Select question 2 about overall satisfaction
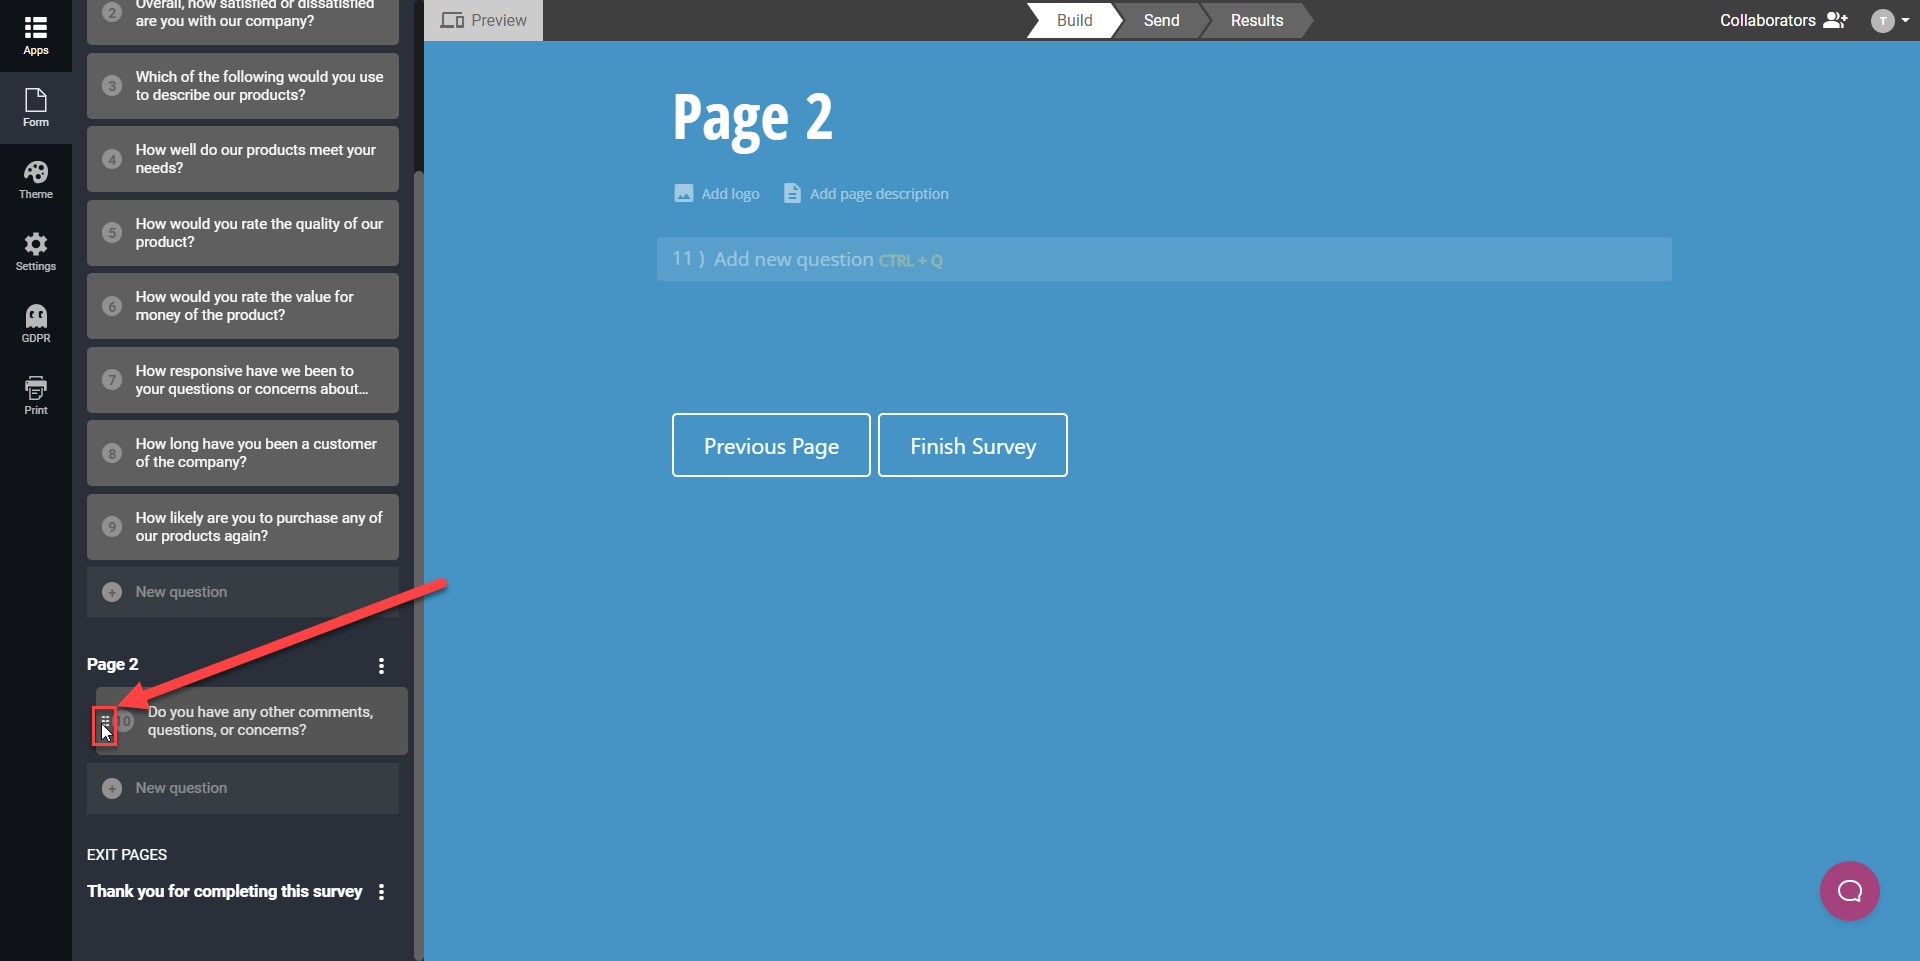 (x=243, y=20)
